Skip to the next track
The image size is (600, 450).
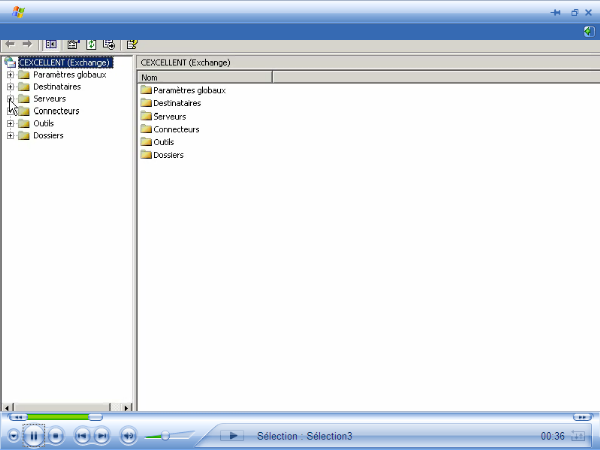pyautogui.click(x=102, y=435)
